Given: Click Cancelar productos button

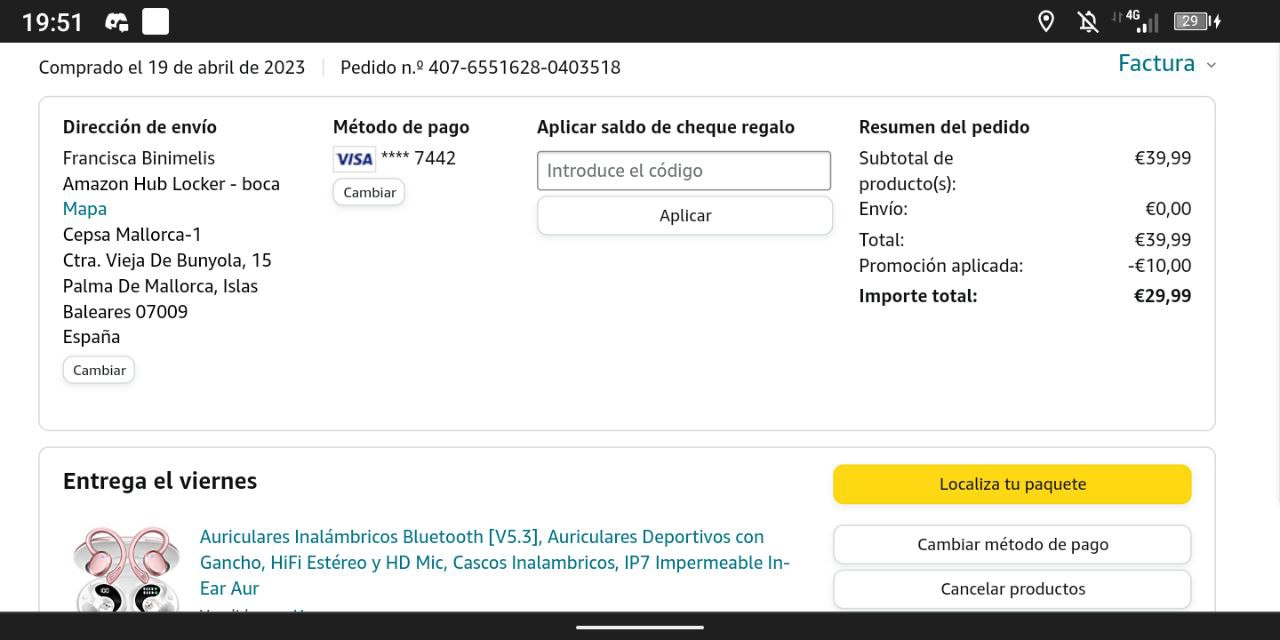Looking at the screenshot, I should click(x=1012, y=589).
